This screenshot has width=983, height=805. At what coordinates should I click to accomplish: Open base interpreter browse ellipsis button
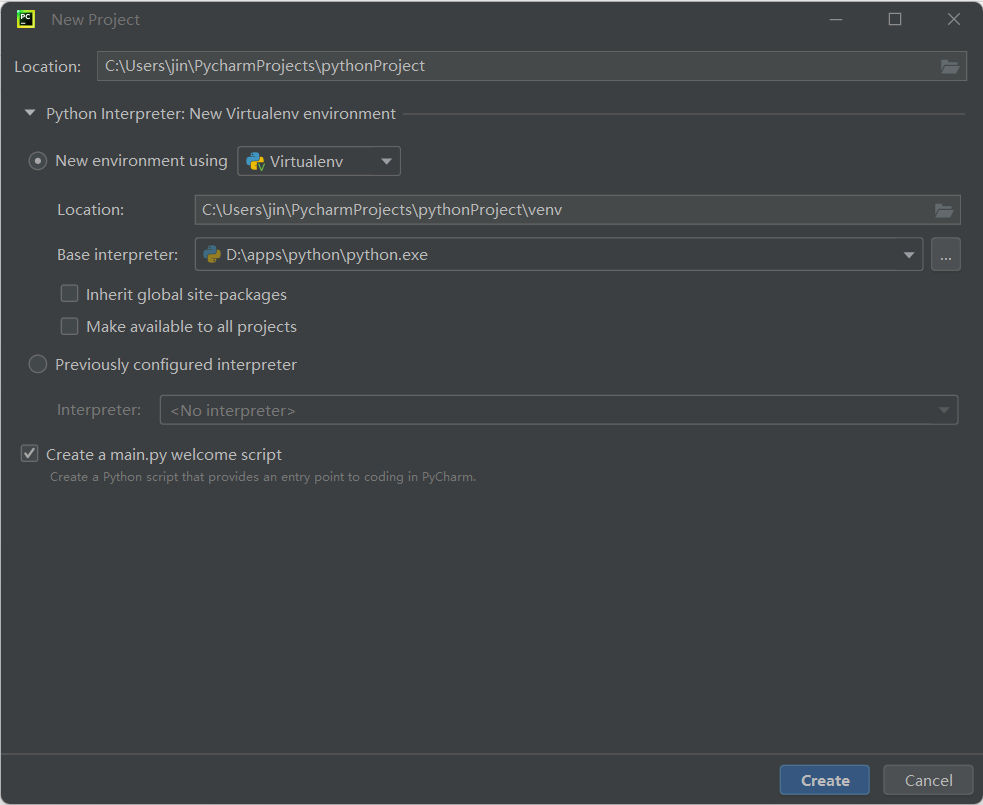coord(945,255)
